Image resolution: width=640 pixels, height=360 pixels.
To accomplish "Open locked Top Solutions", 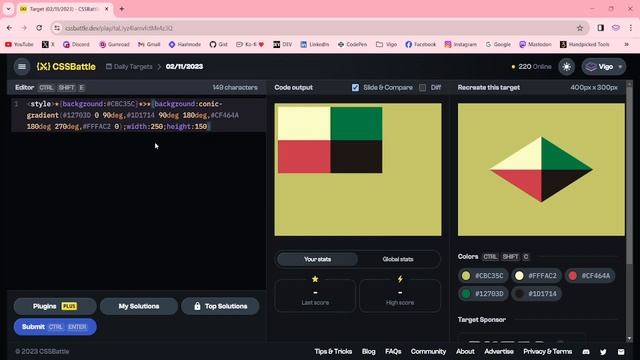I will 220,306.
